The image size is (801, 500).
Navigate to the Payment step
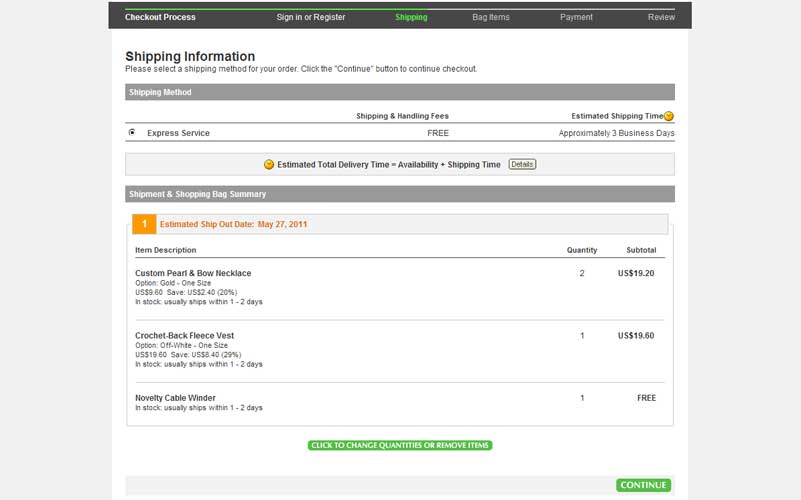click(576, 17)
